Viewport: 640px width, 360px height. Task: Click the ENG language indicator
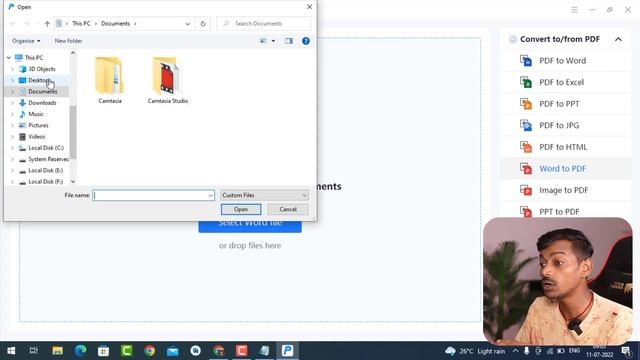coord(574,351)
